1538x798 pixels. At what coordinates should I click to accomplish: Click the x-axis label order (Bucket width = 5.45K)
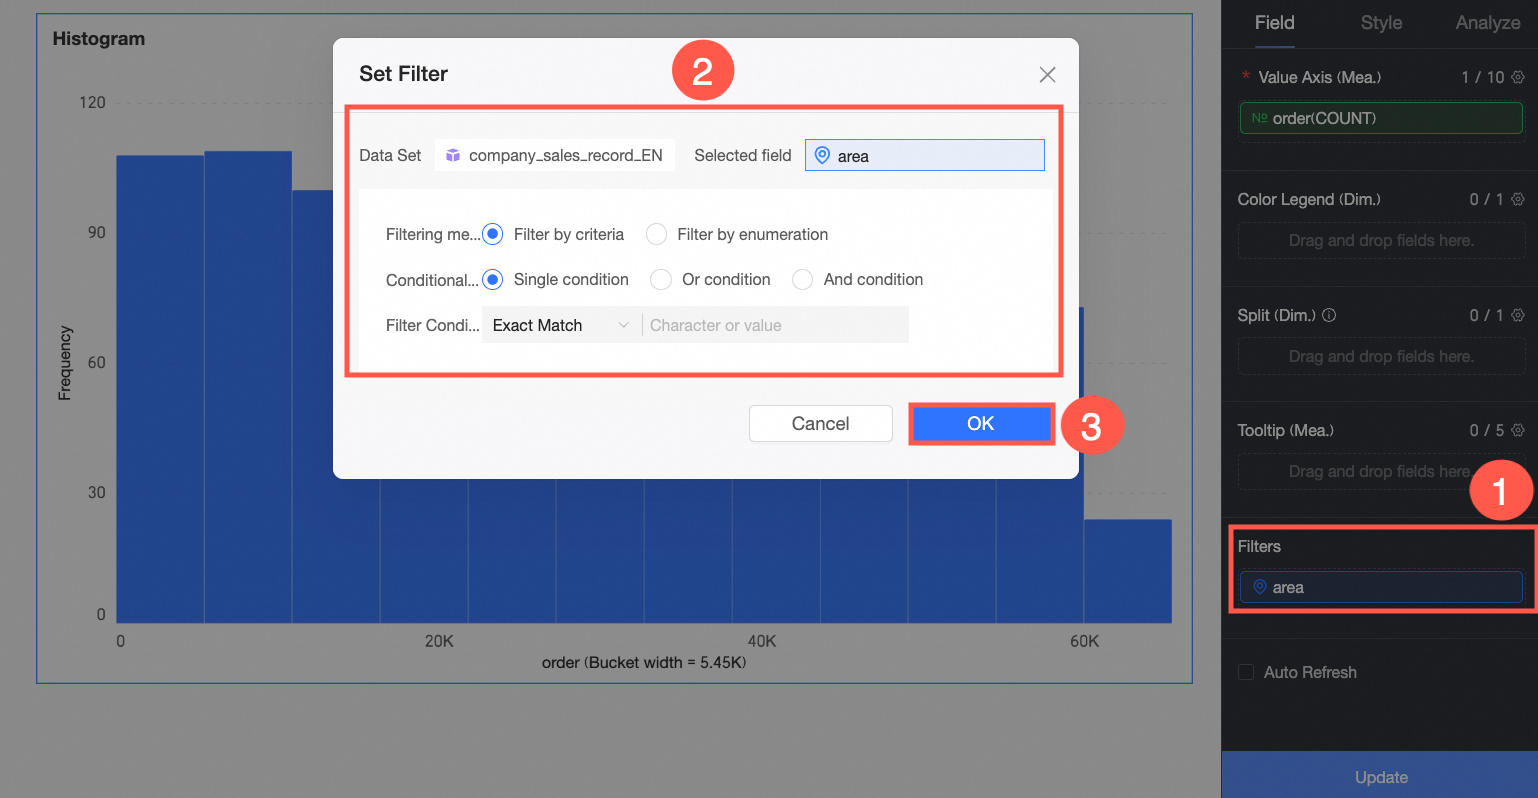pyautogui.click(x=644, y=662)
